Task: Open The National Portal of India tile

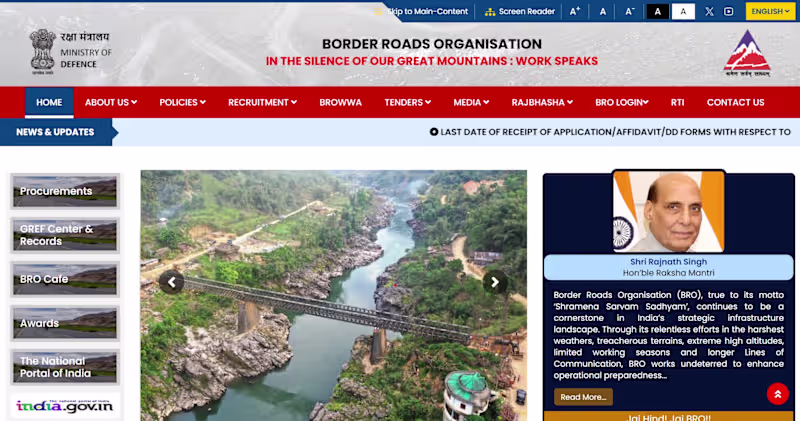Action: [65, 367]
